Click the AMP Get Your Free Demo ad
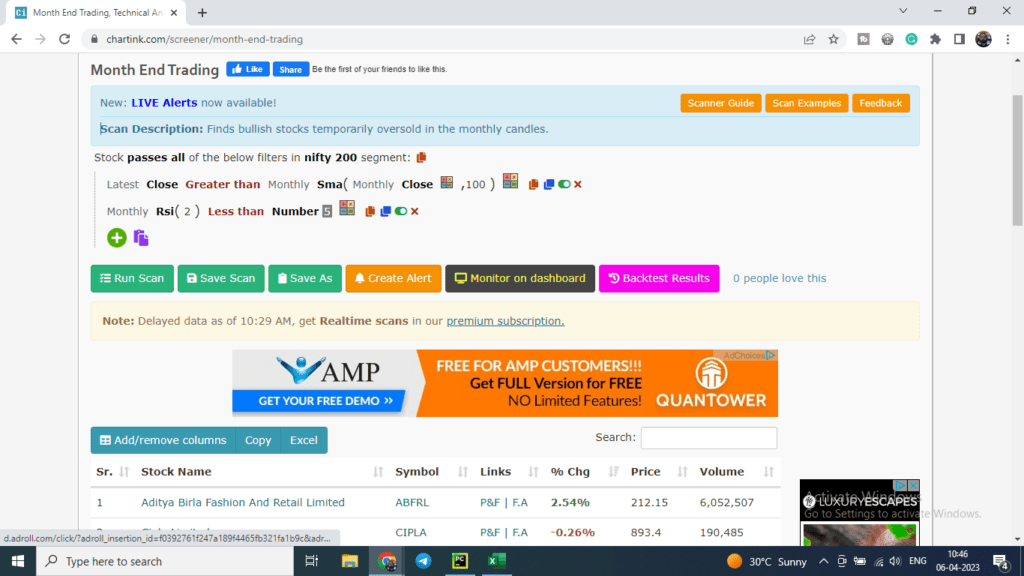Image resolution: width=1024 pixels, height=576 pixels. pos(319,400)
